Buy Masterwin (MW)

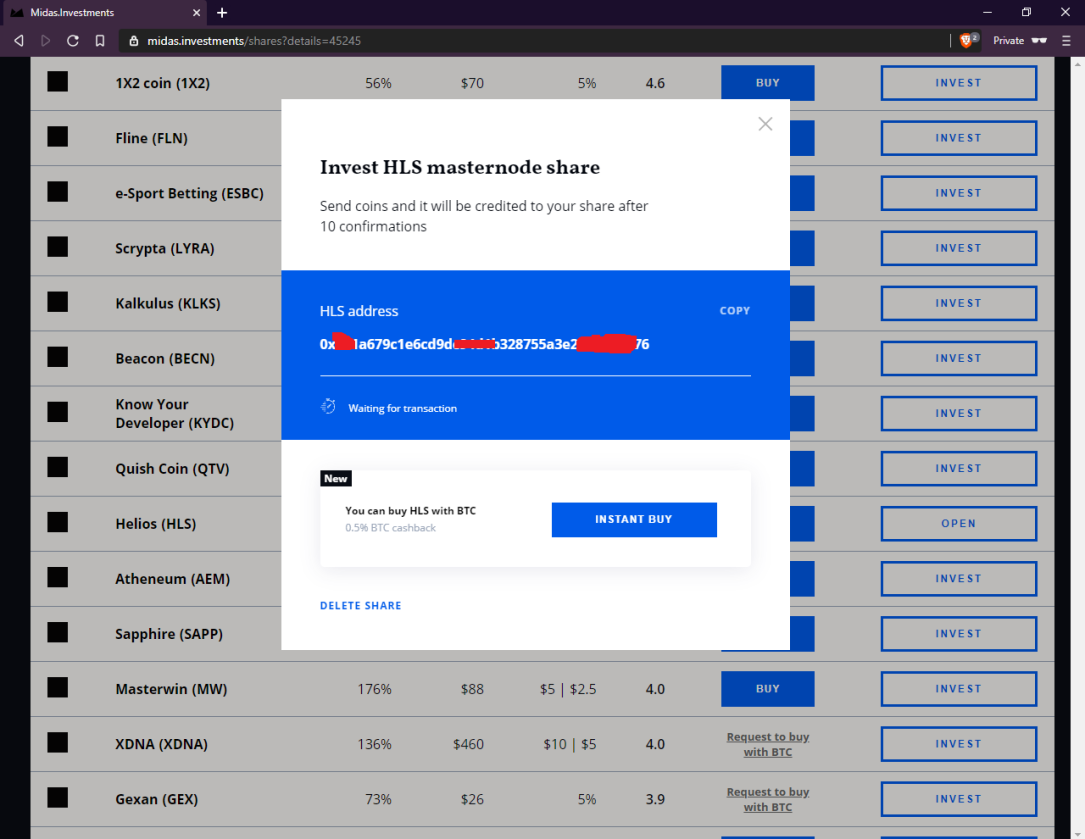767,689
